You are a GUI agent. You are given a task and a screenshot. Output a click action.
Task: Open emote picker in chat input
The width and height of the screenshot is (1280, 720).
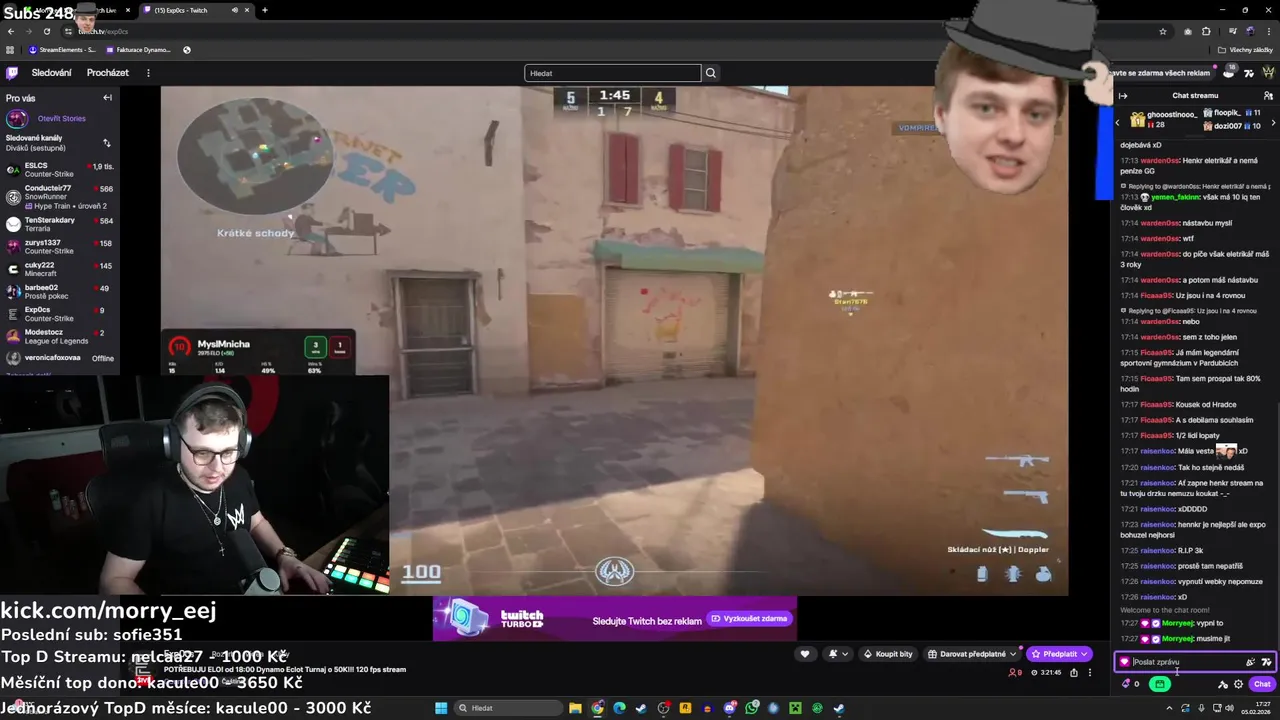coord(1250,662)
